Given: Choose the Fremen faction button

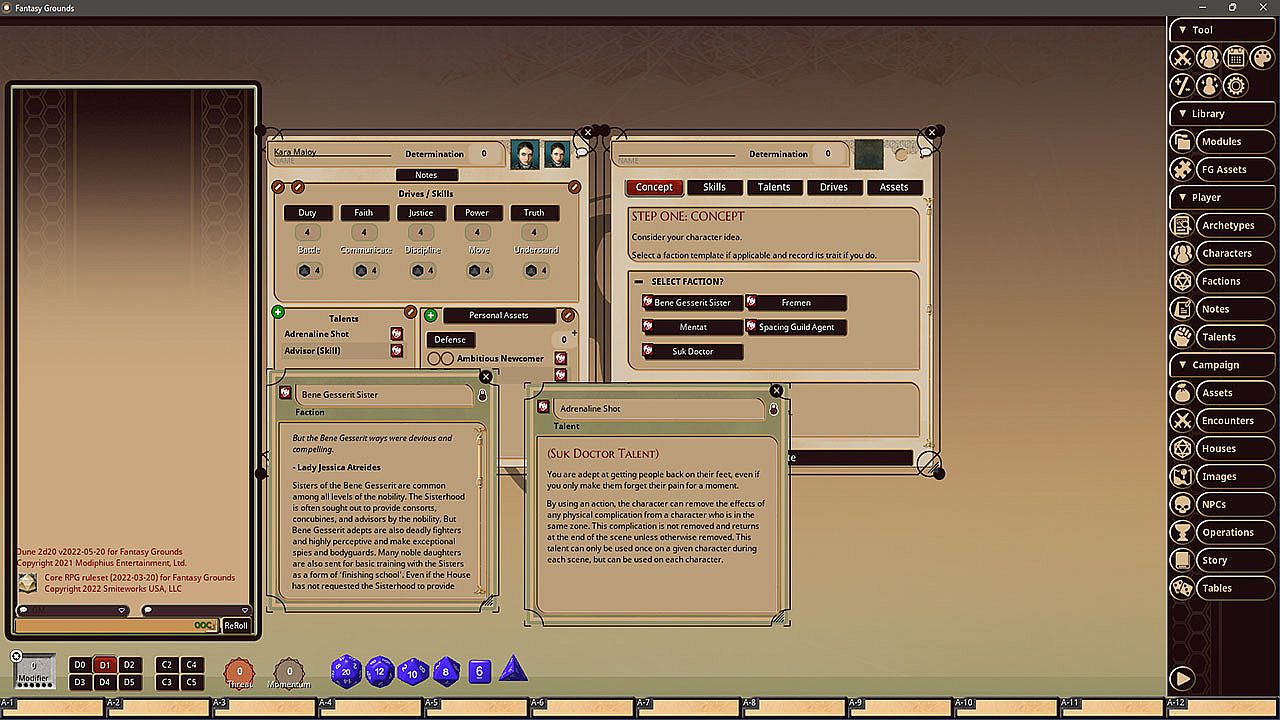Looking at the screenshot, I should pos(797,303).
